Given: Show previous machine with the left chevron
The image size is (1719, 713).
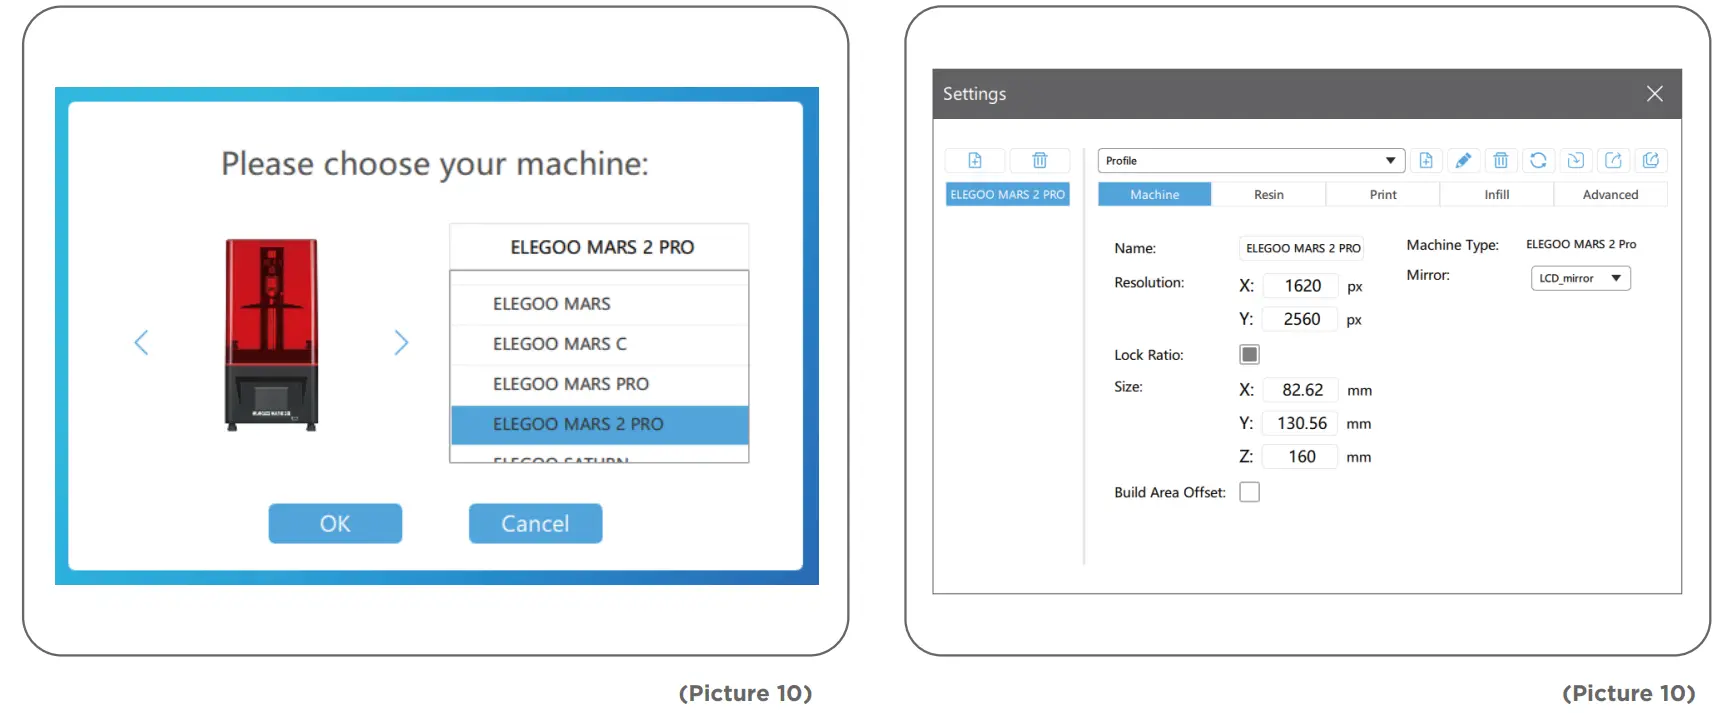Looking at the screenshot, I should pos(141,343).
